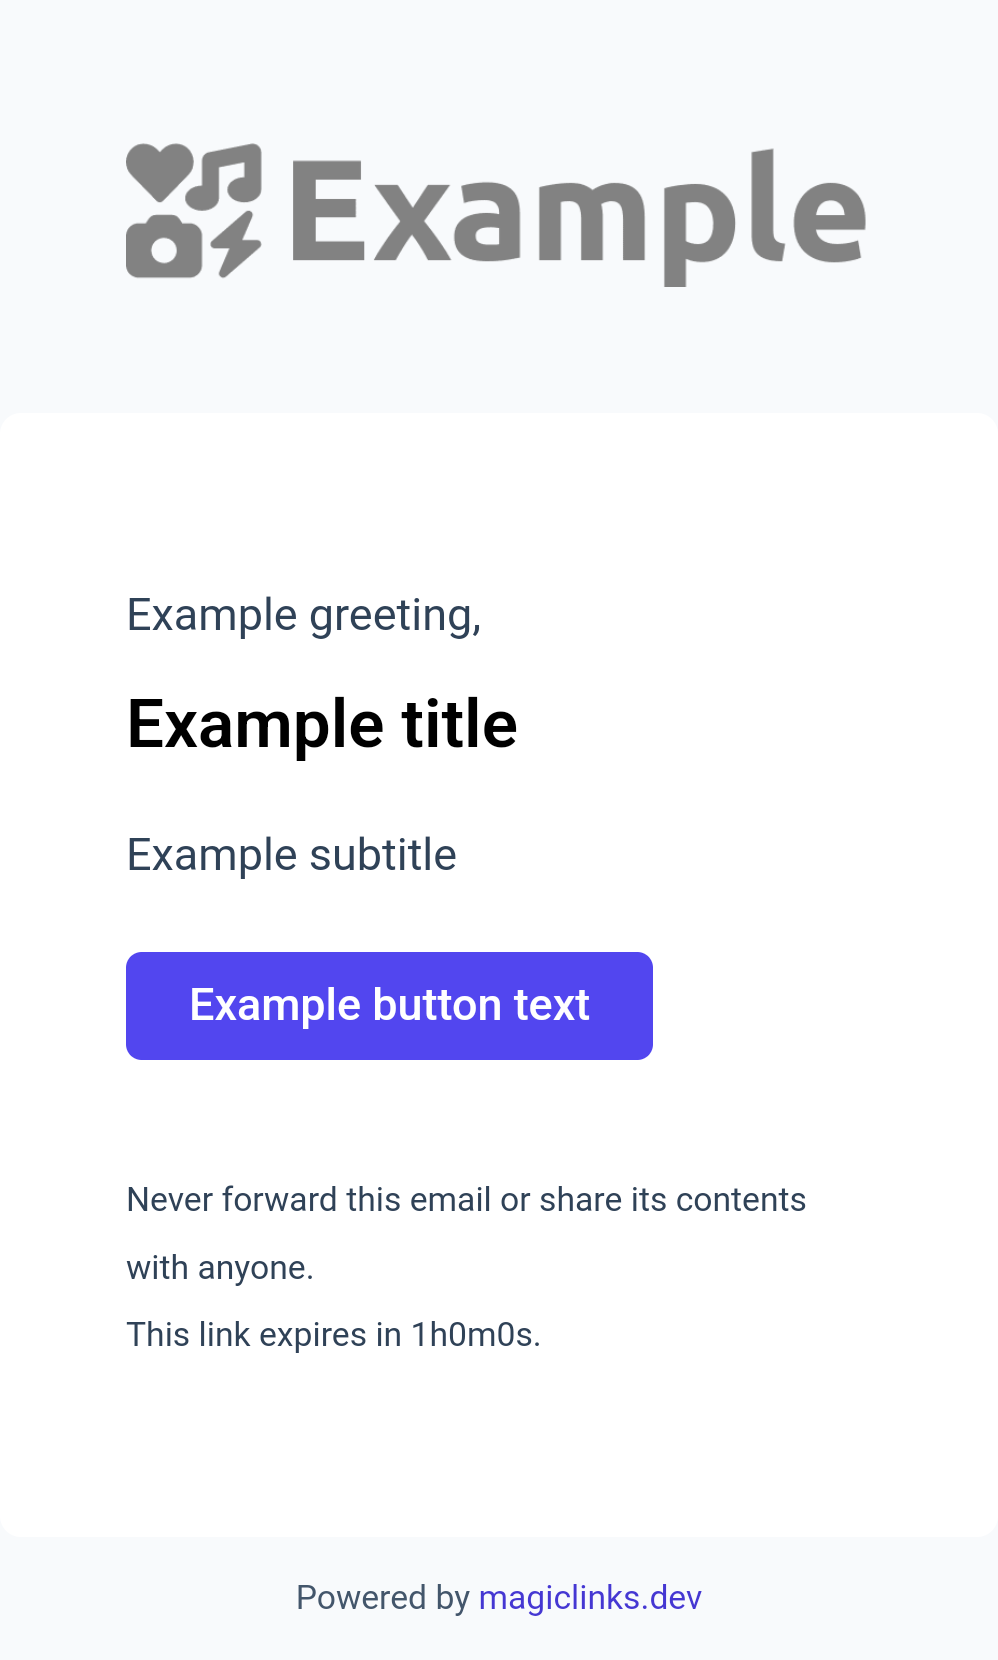This screenshot has width=998, height=1660.
Task: Click the word subtitle in body
Action: tap(383, 855)
